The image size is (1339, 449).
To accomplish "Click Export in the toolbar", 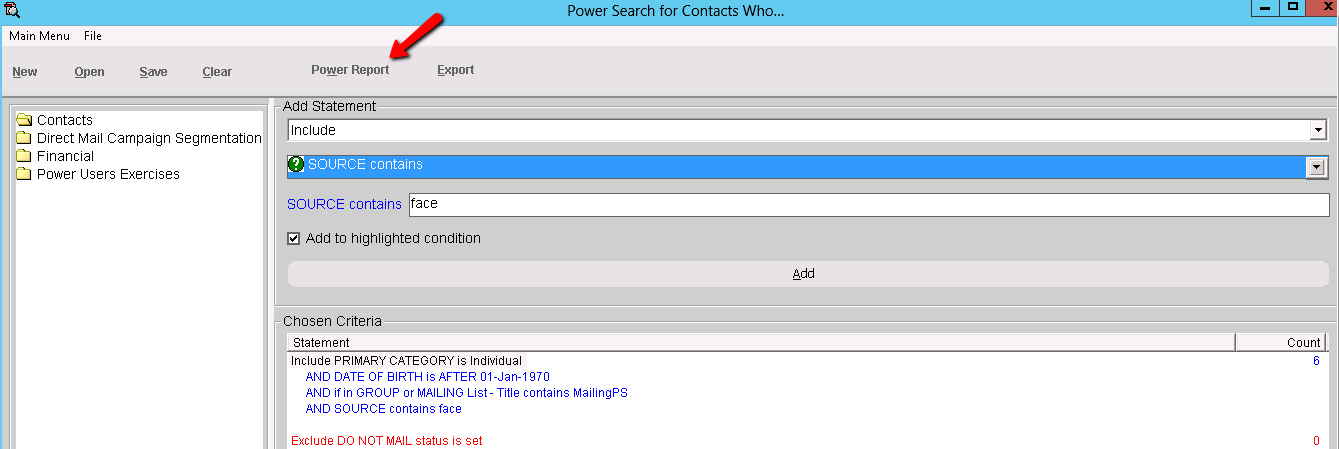I will pos(455,70).
